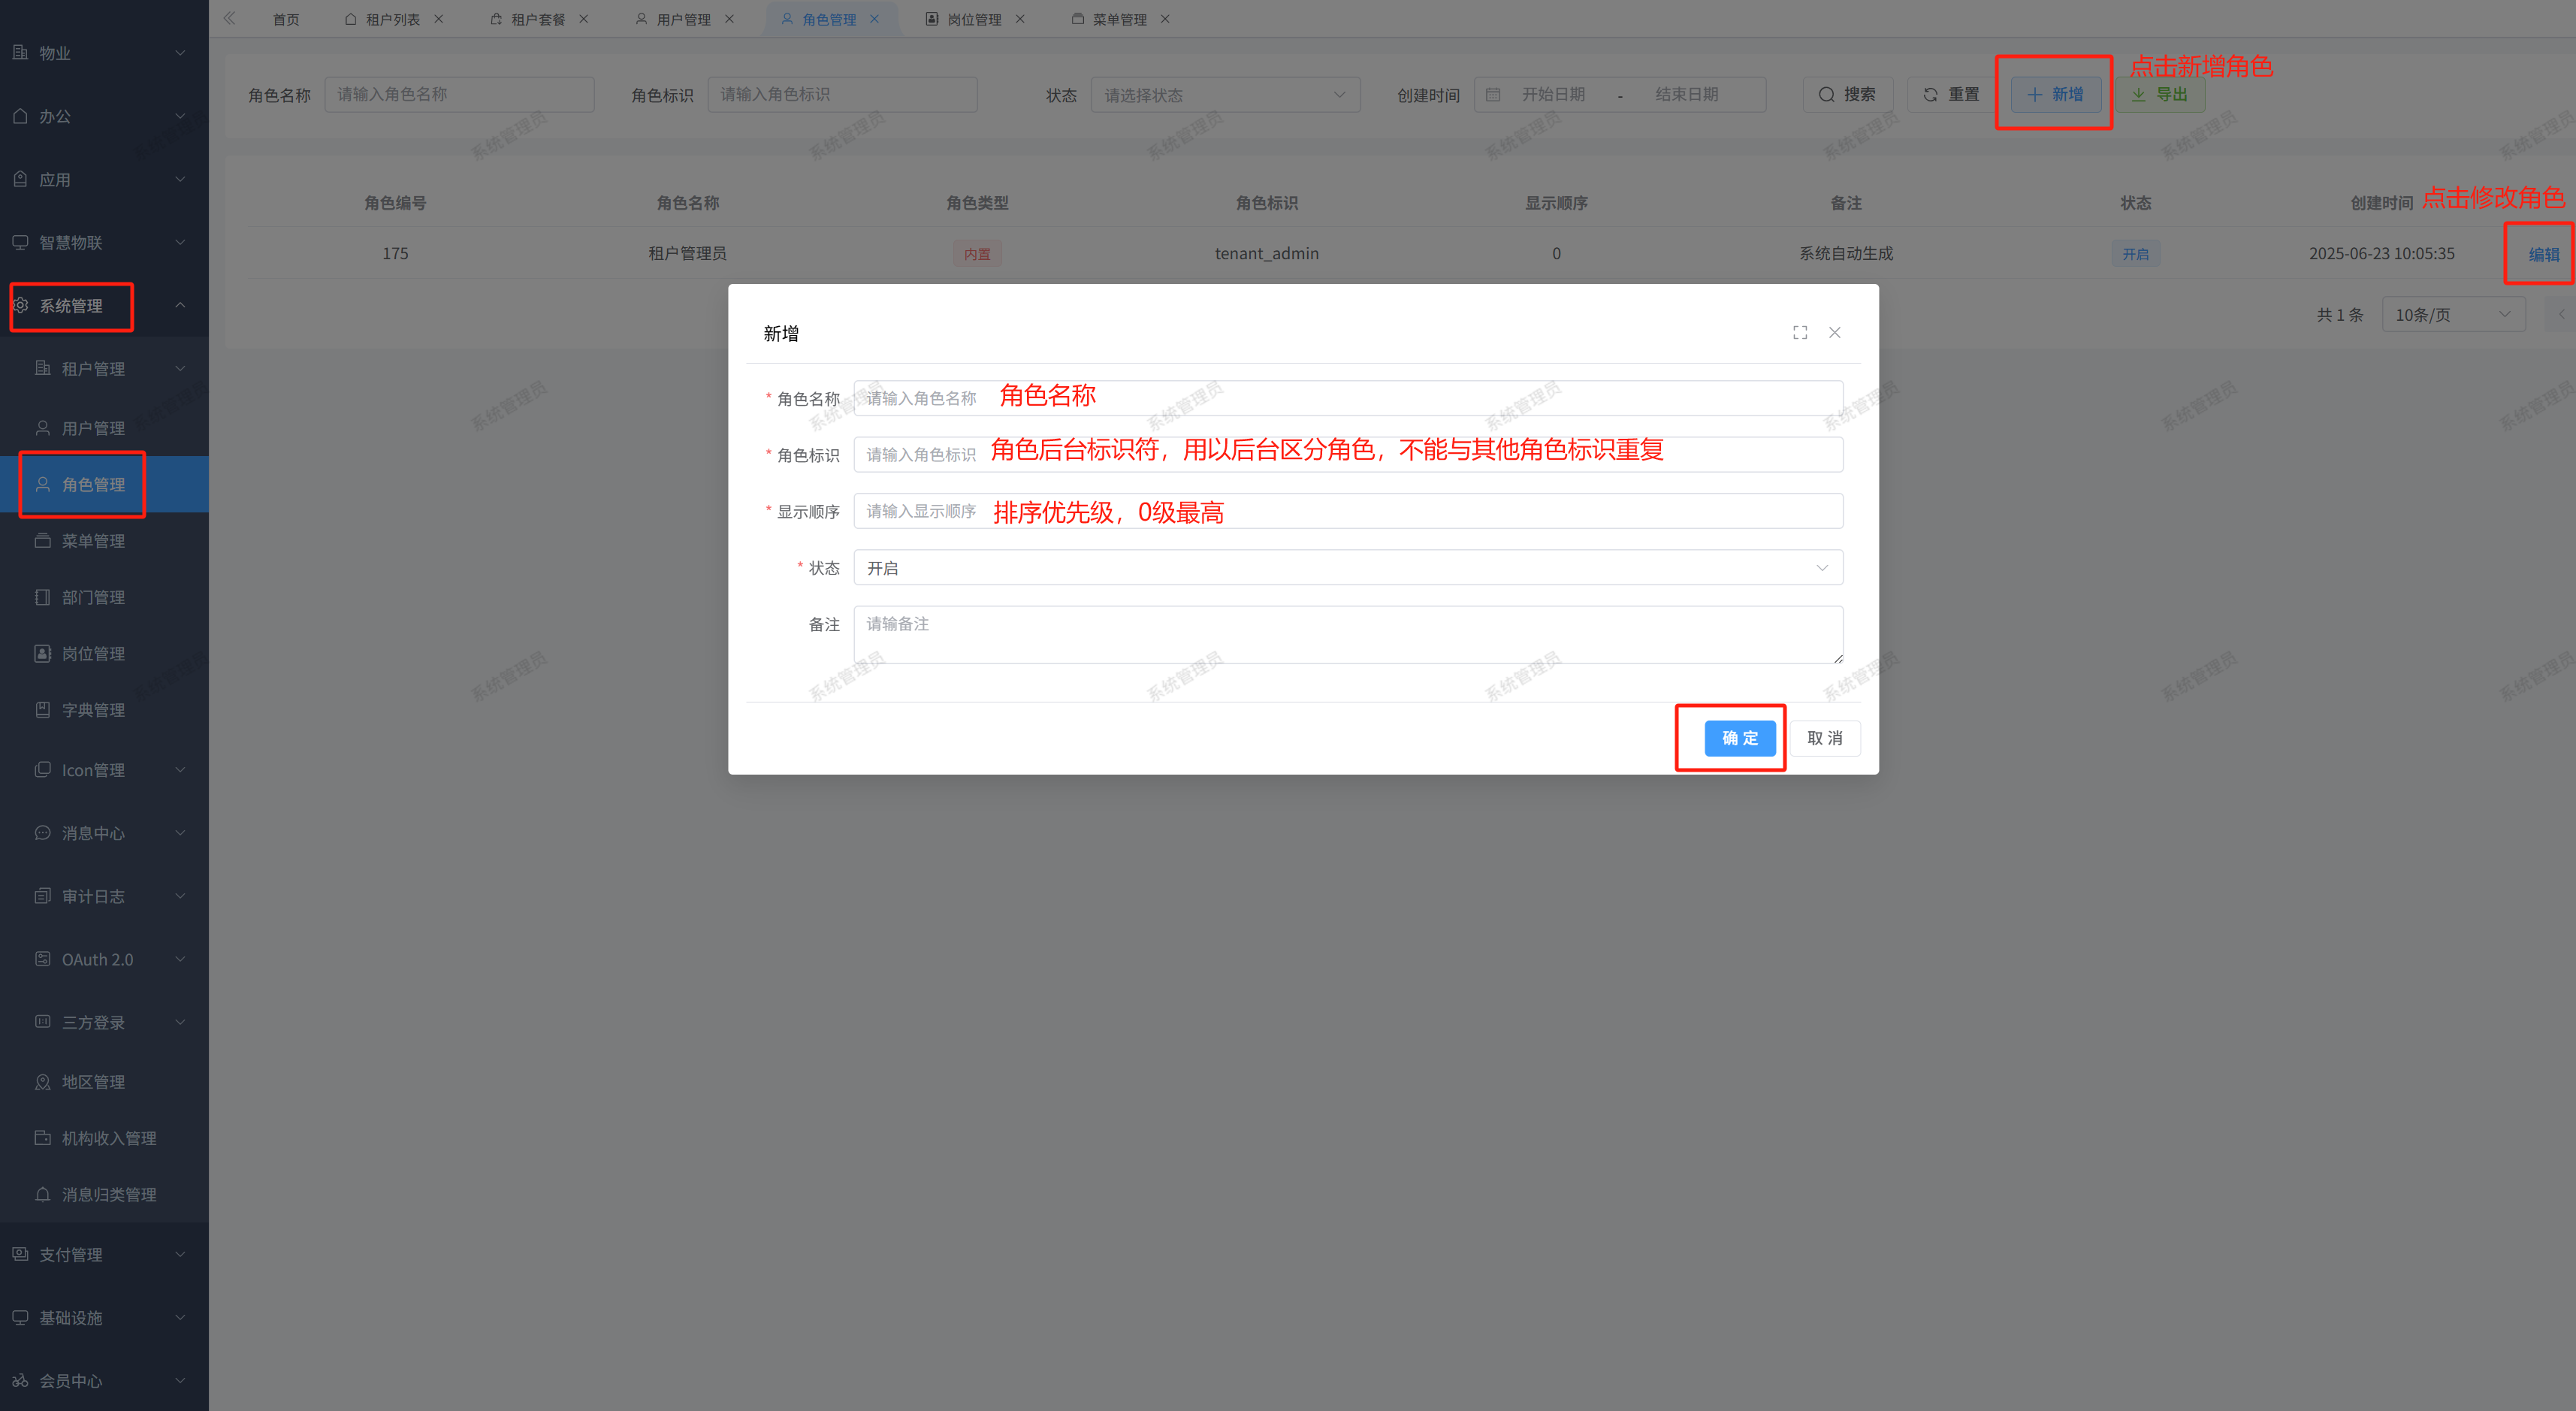This screenshot has height=1411, width=2576.
Task: Click the 取消 button
Action: coord(1824,738)
